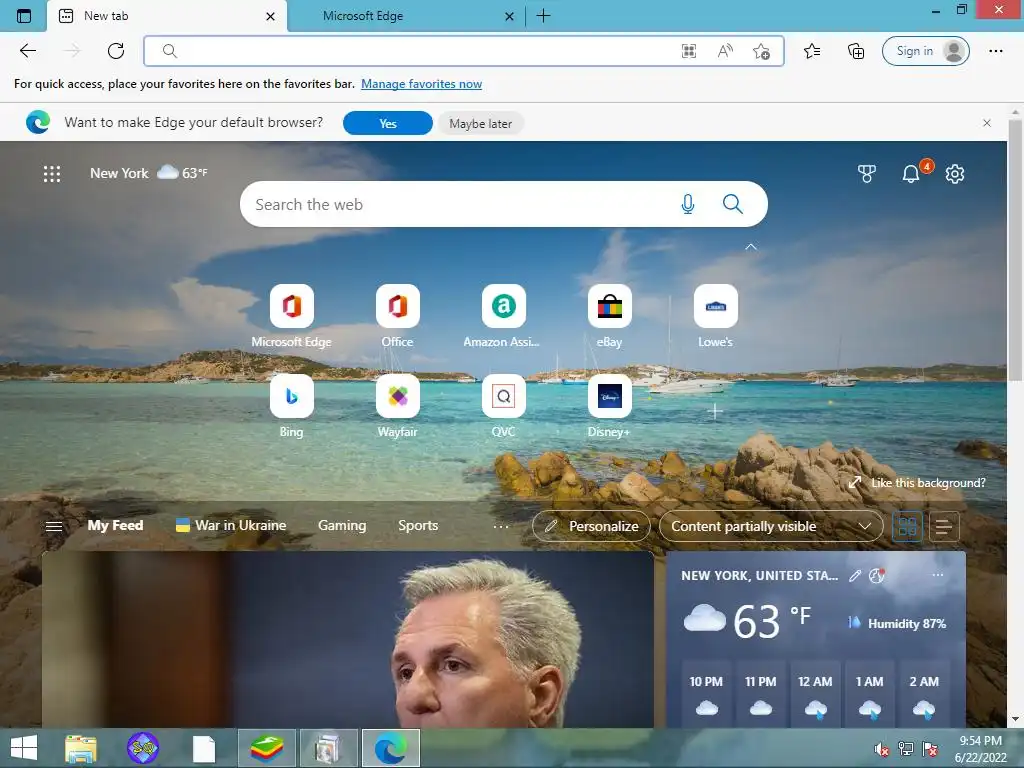Switch feed to grid layout view
The width and height of the screenshot is (1024, 768).
[907, 526]
